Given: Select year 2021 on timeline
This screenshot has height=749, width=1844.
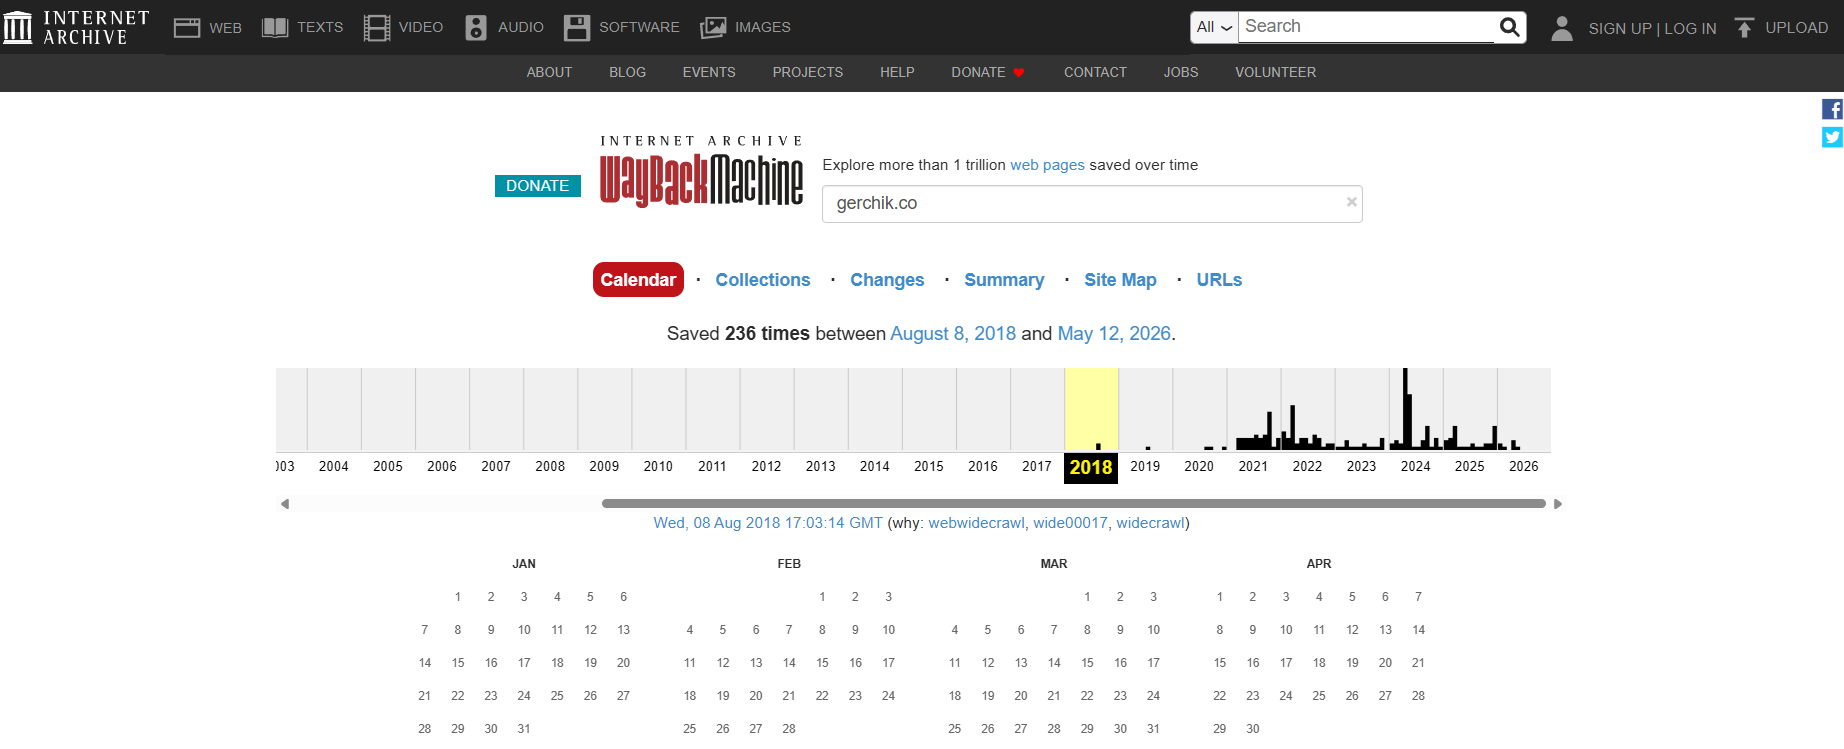Looking at the screenshot, I should click(x=1253, y=466).
